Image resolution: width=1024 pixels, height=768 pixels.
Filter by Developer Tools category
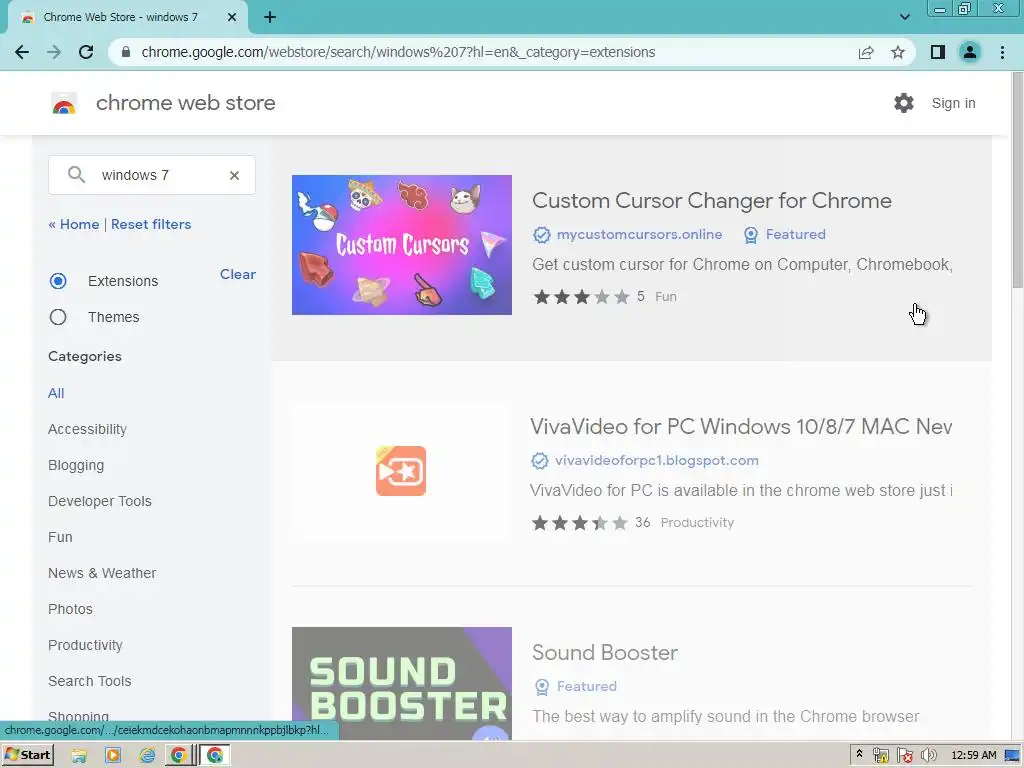coord(100,501)
